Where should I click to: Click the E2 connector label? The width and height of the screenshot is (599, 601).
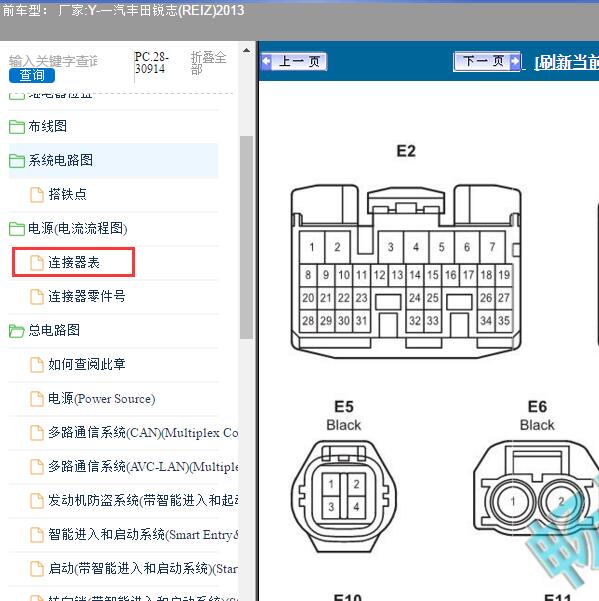click(406, 151)
